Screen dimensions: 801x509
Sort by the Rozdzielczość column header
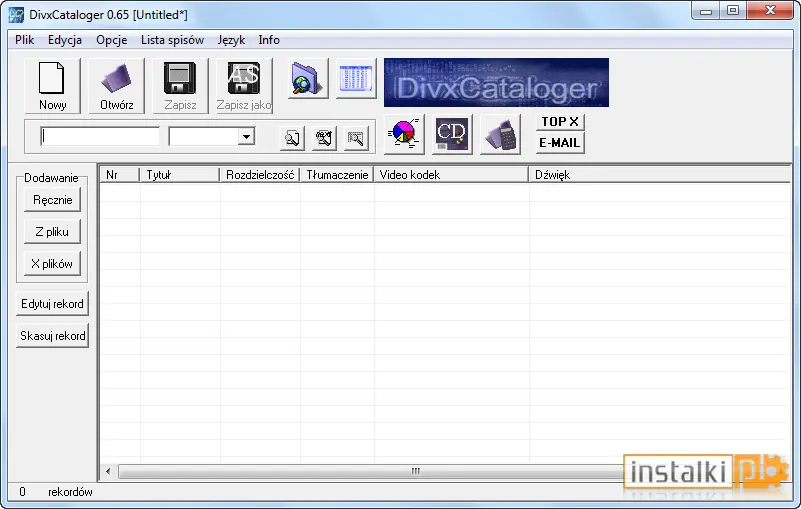tap(260, 175)
